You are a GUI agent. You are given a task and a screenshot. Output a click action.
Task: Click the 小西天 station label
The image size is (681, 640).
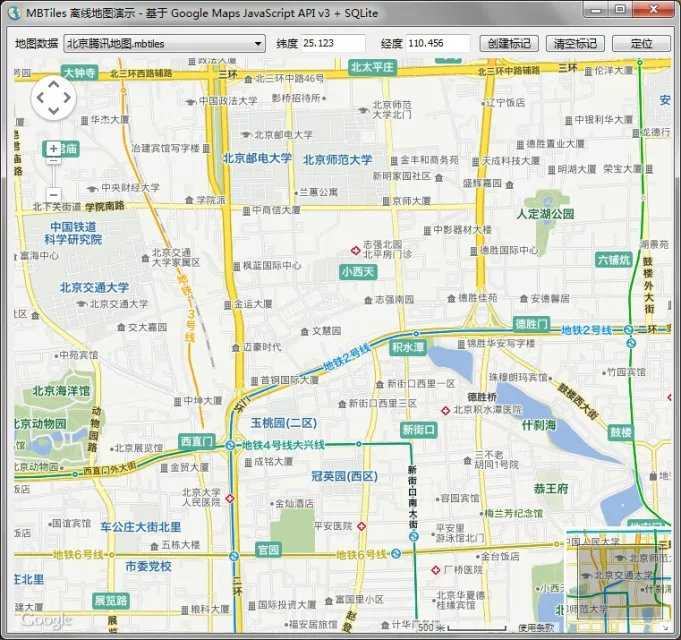coord(358,272)
